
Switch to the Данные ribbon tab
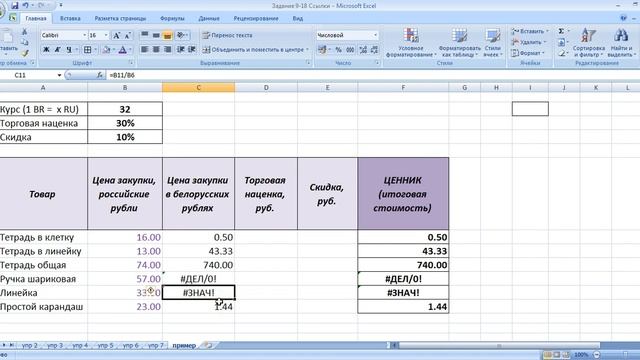pos(209,18)
